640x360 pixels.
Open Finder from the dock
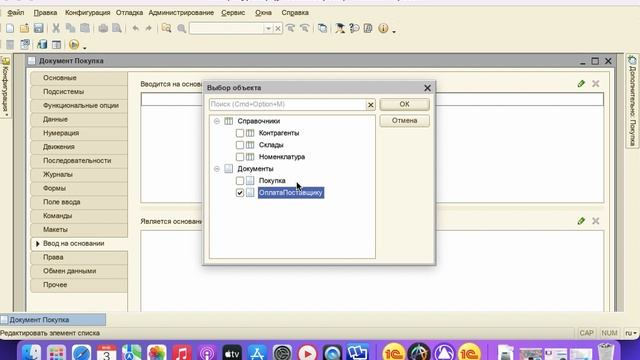(31, 352)
